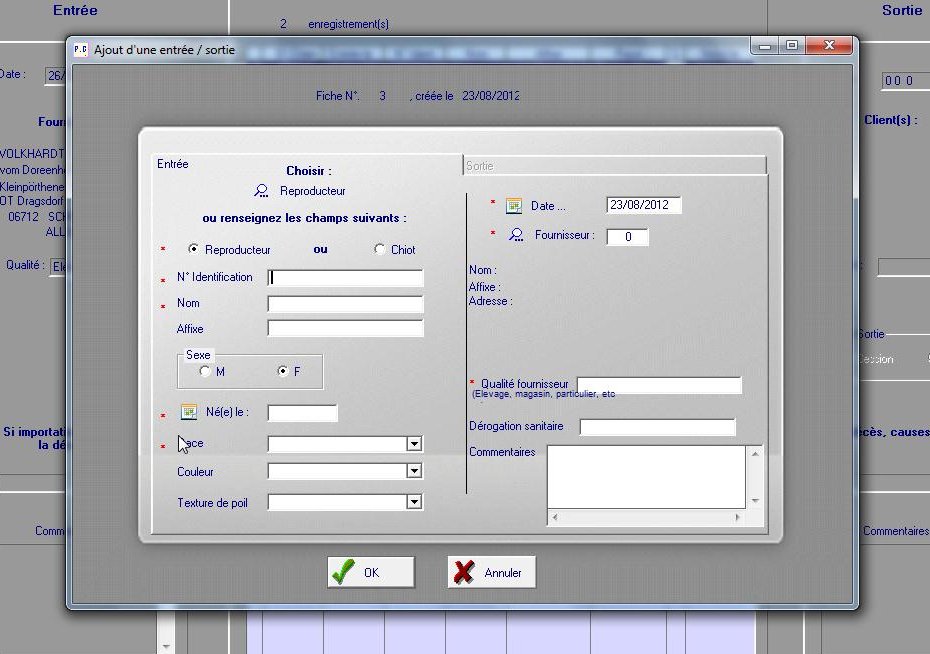Click the Qualité fournisseur text field
The width and height of the screenshot is (930, 654).
(659, 386)
